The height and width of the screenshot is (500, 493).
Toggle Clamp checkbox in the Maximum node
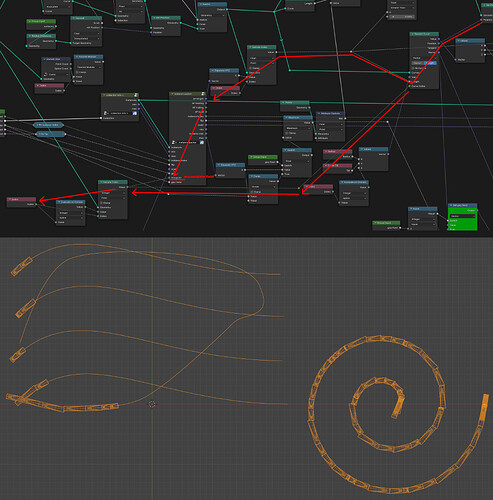coord(287,133)
